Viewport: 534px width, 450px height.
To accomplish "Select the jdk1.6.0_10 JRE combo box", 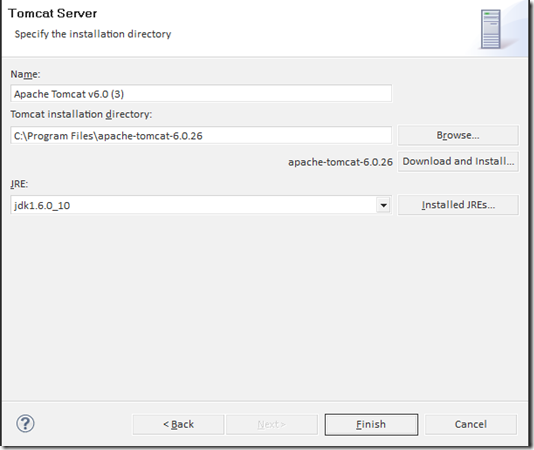I will pyautogui.click(x=201, y=205).
